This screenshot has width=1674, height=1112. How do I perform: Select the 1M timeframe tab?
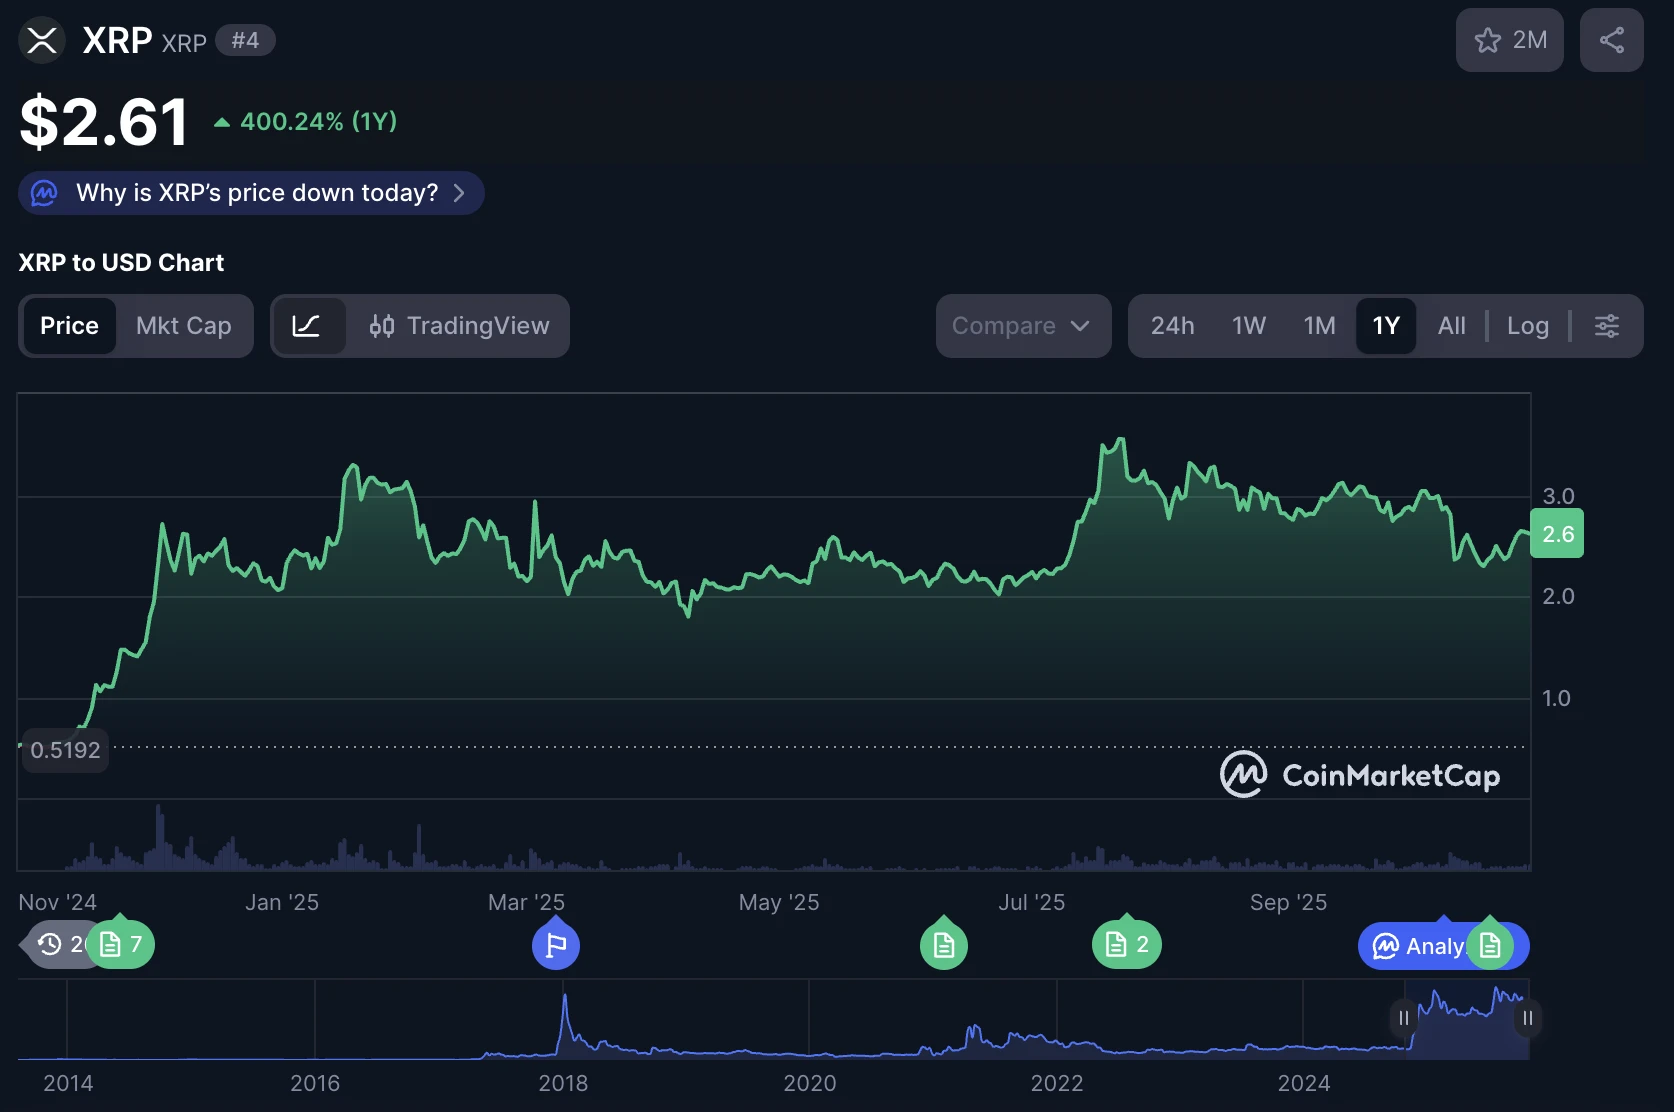point(1319,326)
